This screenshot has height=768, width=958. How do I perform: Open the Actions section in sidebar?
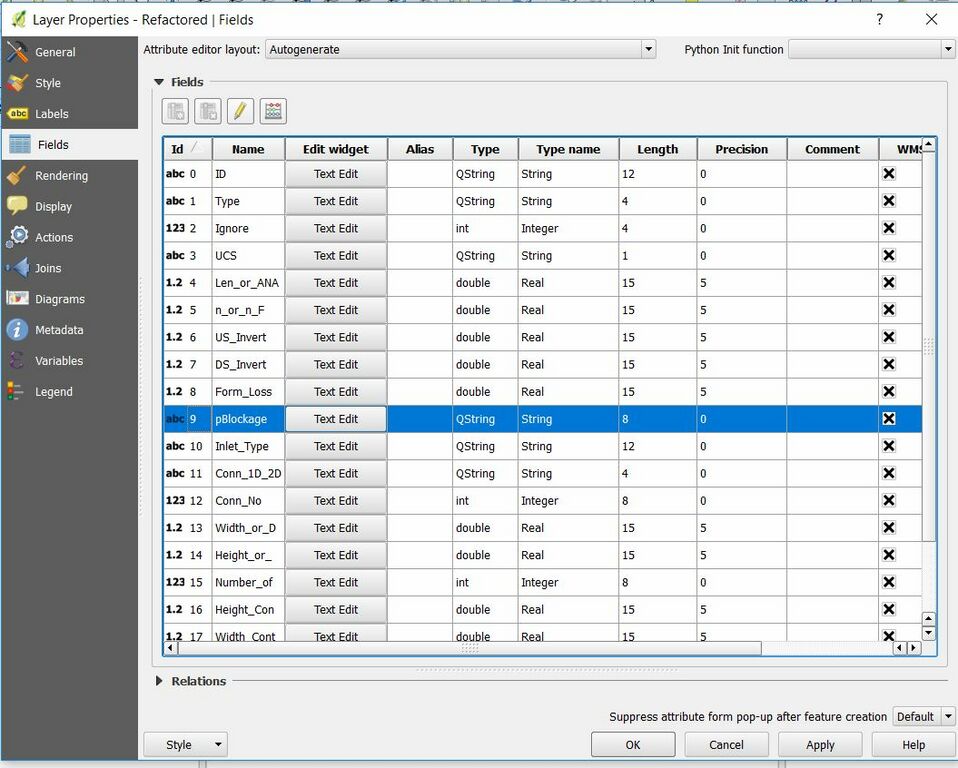click(54, 237)
